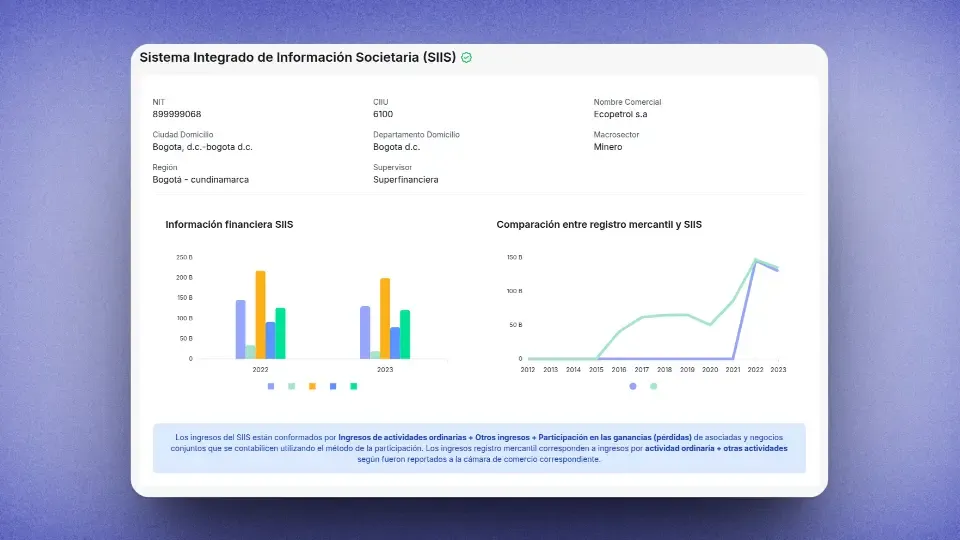This screenshot has height=540, width=960.
Task: Click the NIT number 899999068
Action: (177, 114)
